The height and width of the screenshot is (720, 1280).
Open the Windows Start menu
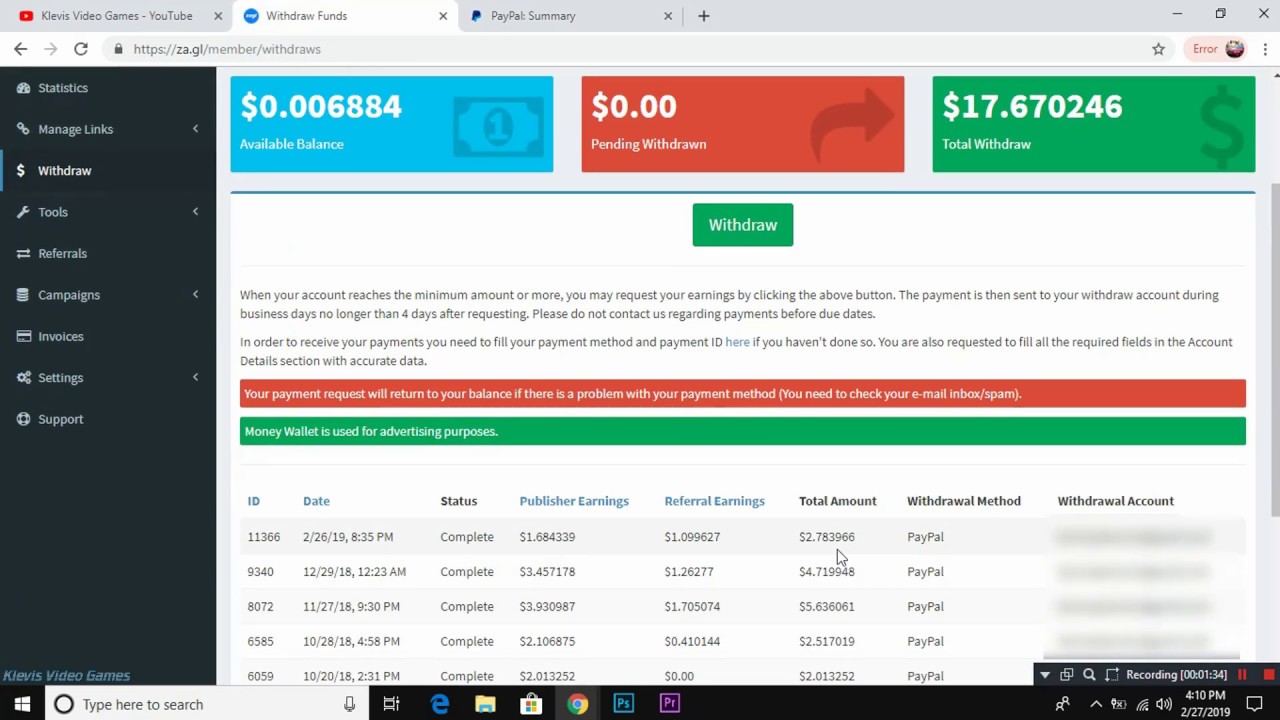[22, 704]
